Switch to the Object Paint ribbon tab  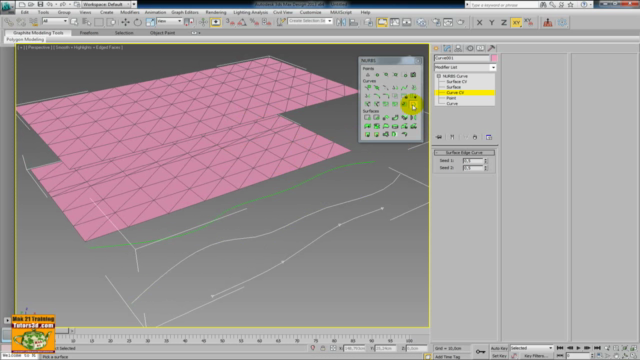click(162, 33)
